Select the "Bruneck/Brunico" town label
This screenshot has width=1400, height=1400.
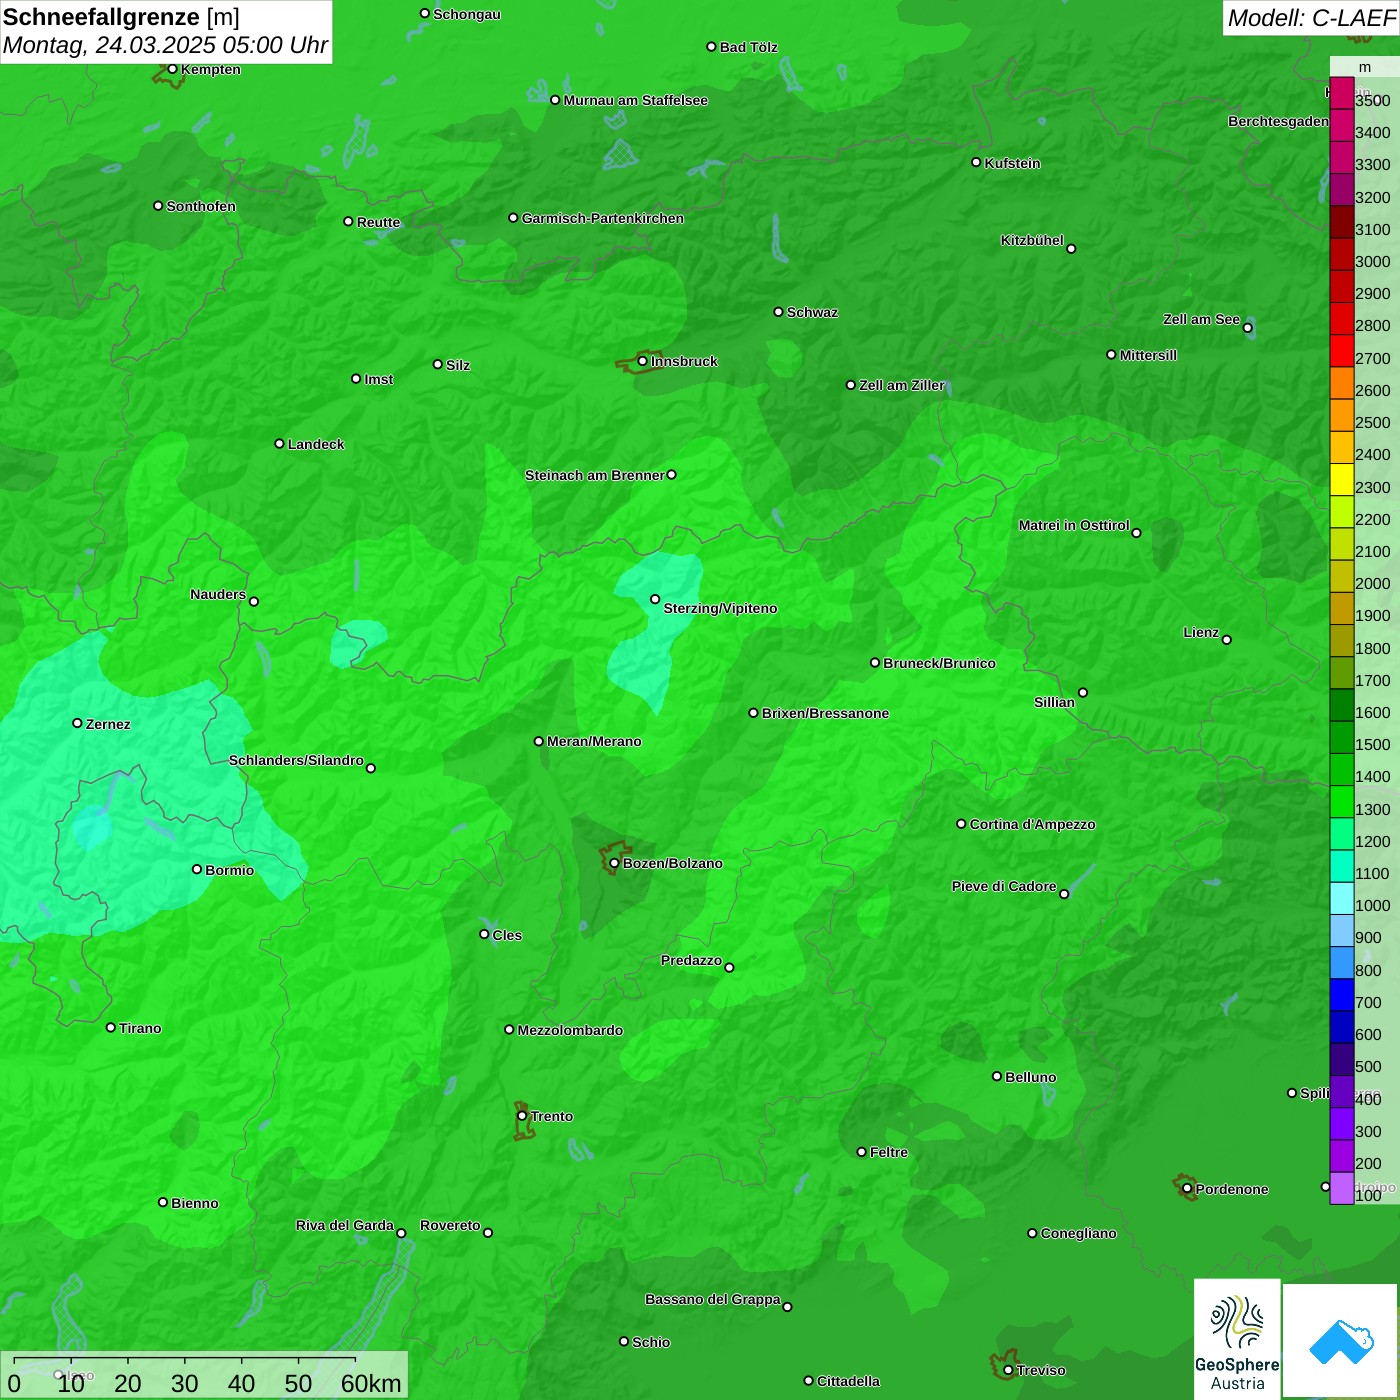[939, 663]
